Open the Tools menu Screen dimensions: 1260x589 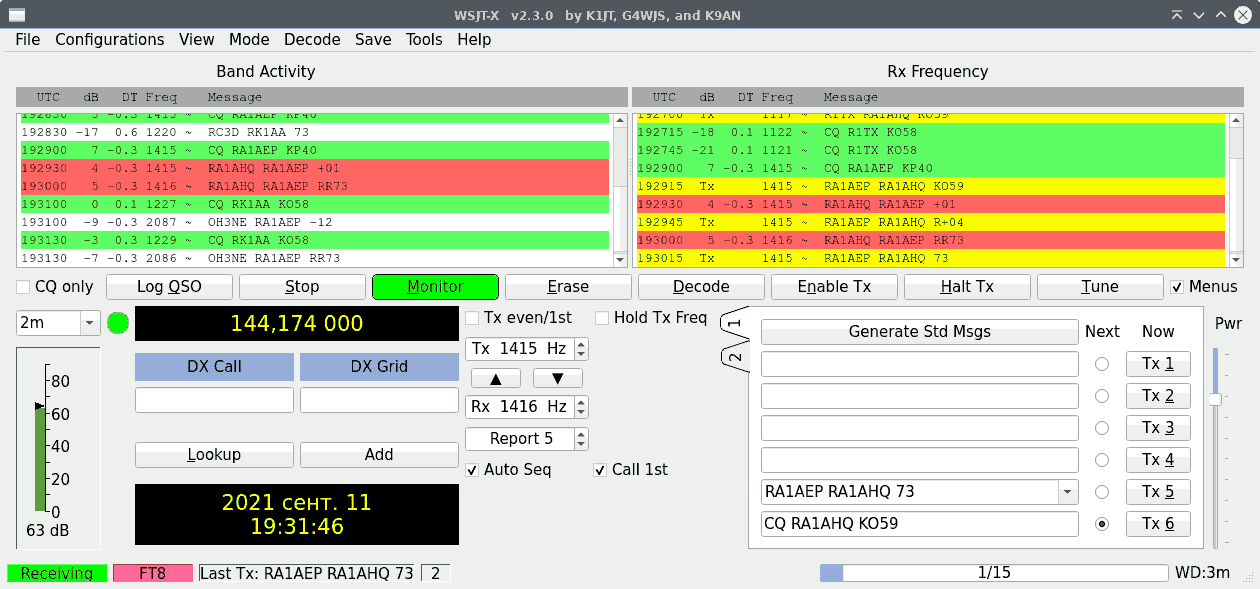(424, 40)
